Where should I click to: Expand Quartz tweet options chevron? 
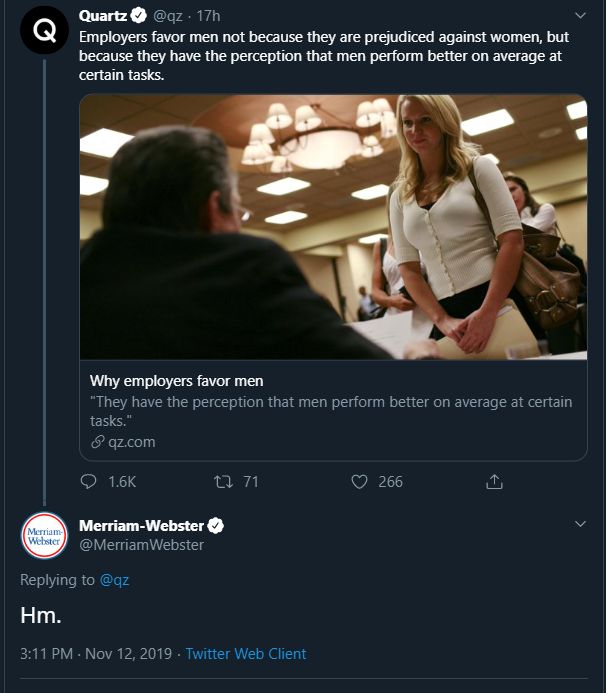[x=581, y=16]
